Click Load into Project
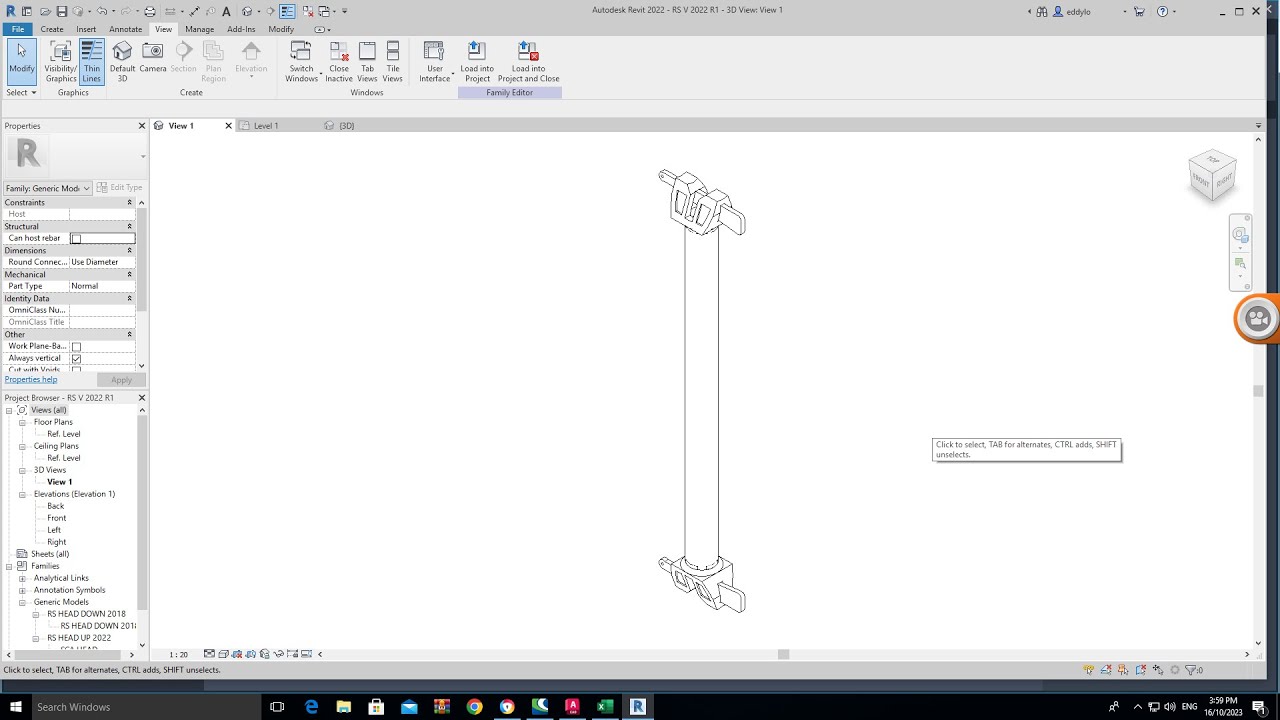Image resolution: width=1280 pixels, height=720 pixels. tap(477, 61)
